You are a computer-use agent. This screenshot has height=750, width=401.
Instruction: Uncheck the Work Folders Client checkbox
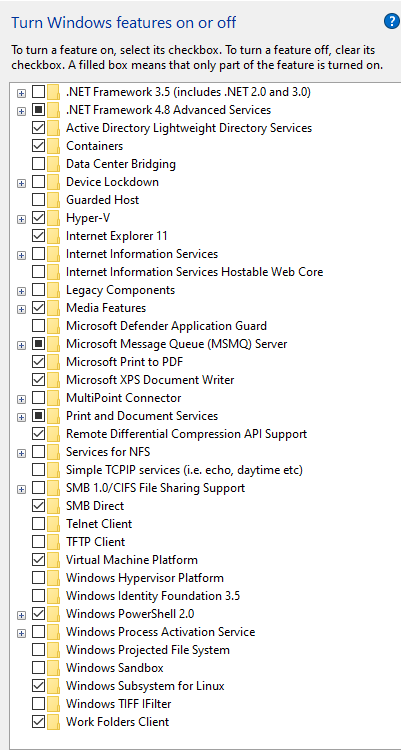(39, 722)
